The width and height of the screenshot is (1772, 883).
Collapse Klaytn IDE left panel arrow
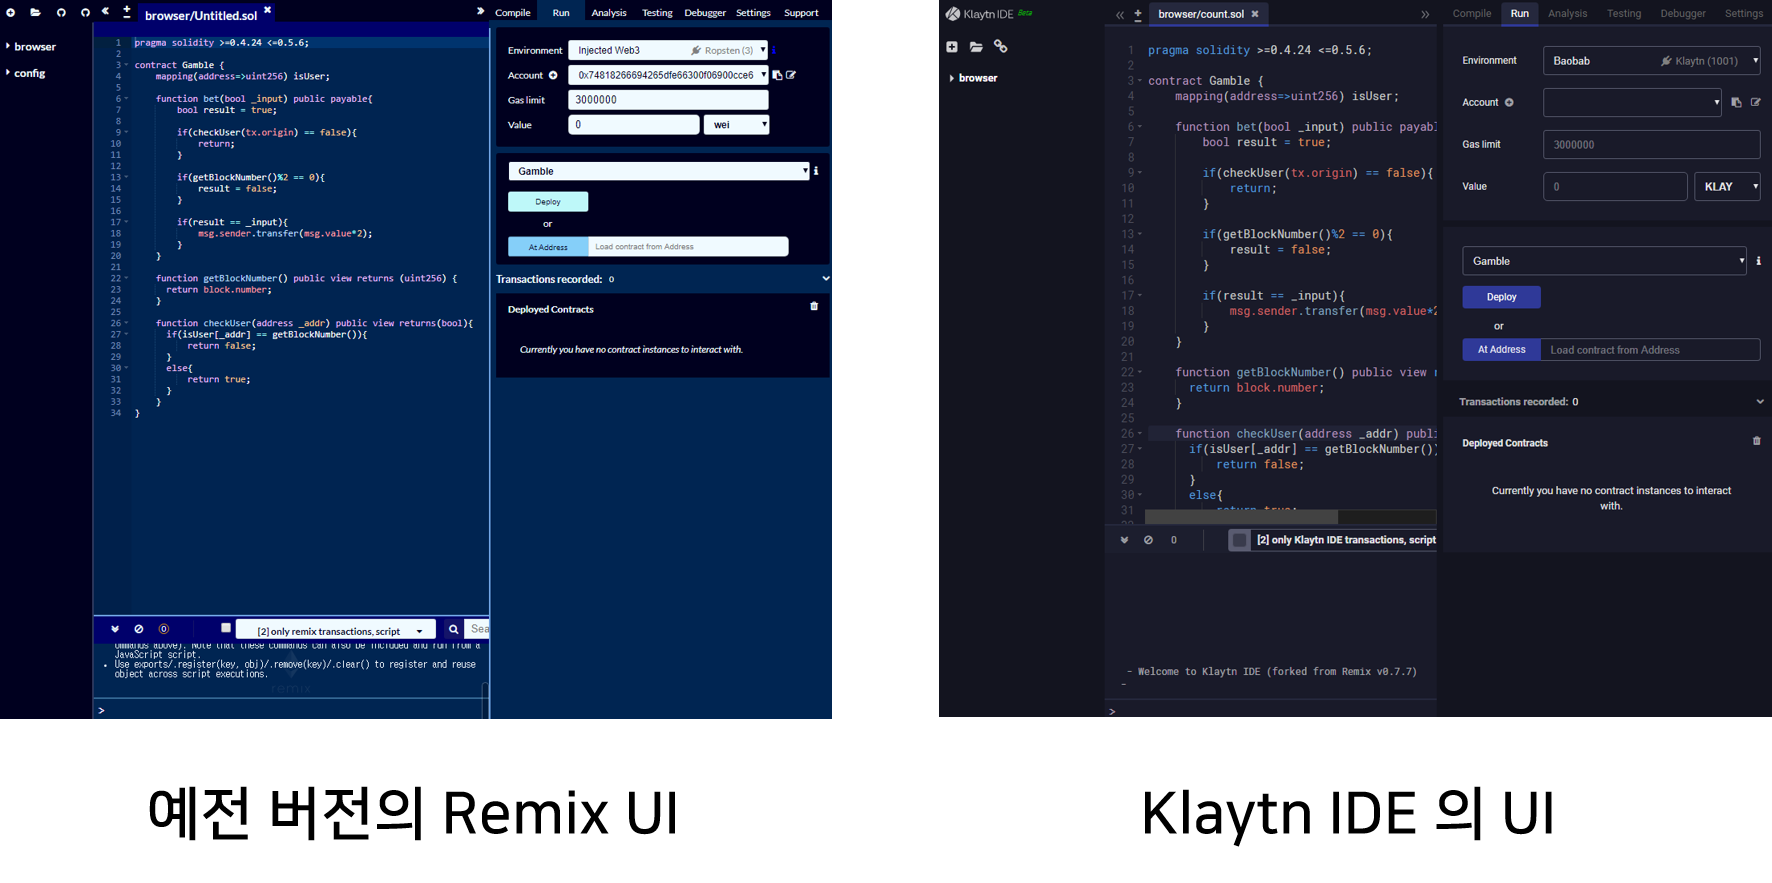tap(1120, 15)
